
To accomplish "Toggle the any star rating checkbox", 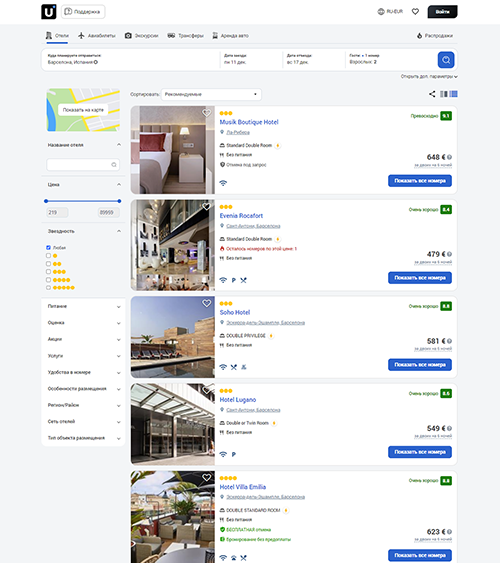I will coord(48,247).
